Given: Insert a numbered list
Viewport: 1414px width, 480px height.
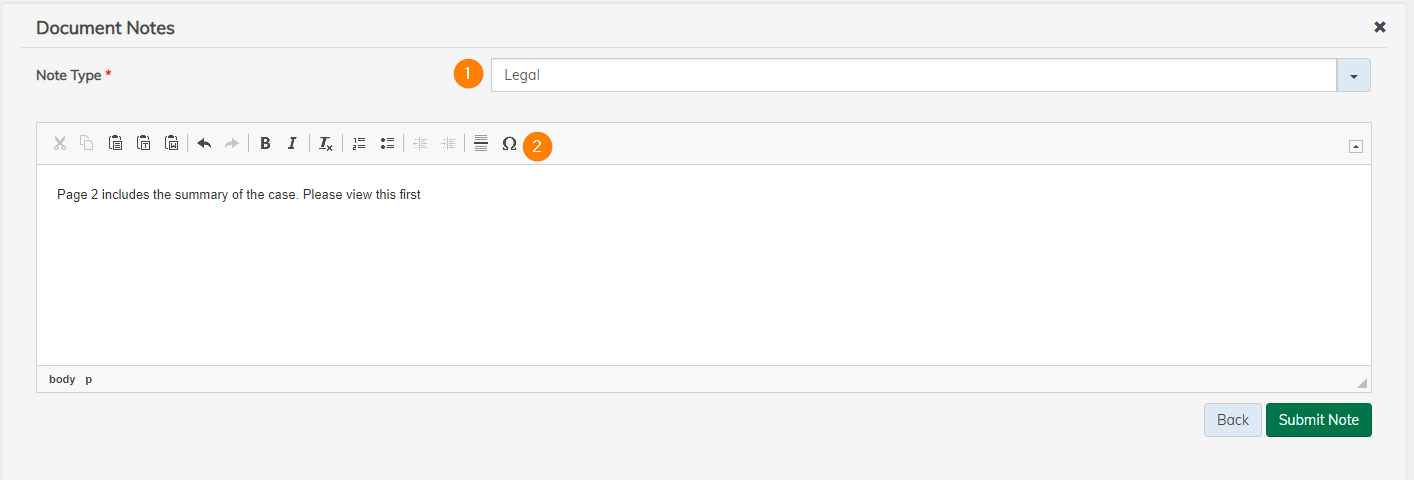Looking at the screenshot, I should point(360,144).
